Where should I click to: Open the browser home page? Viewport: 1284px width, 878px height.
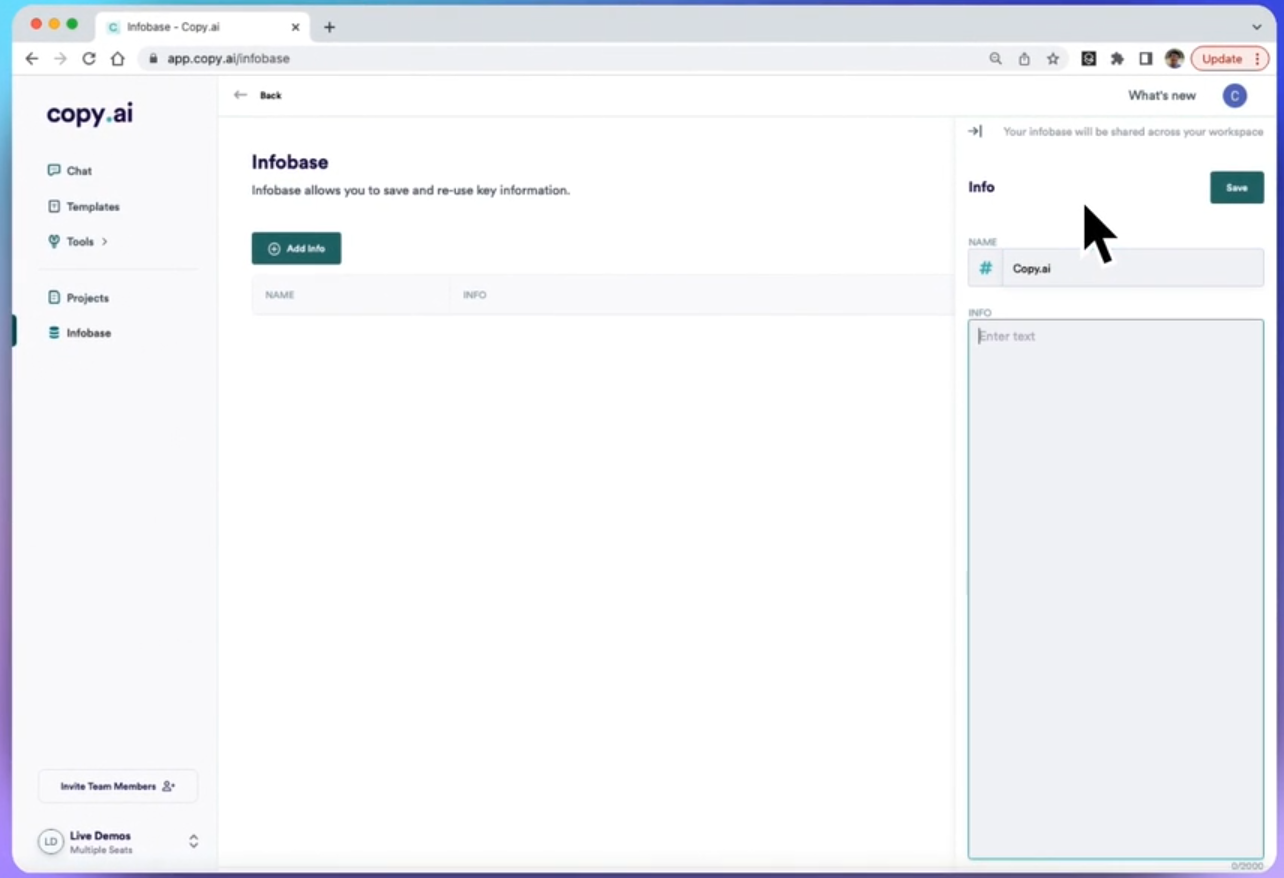click(x=118, y=59)
